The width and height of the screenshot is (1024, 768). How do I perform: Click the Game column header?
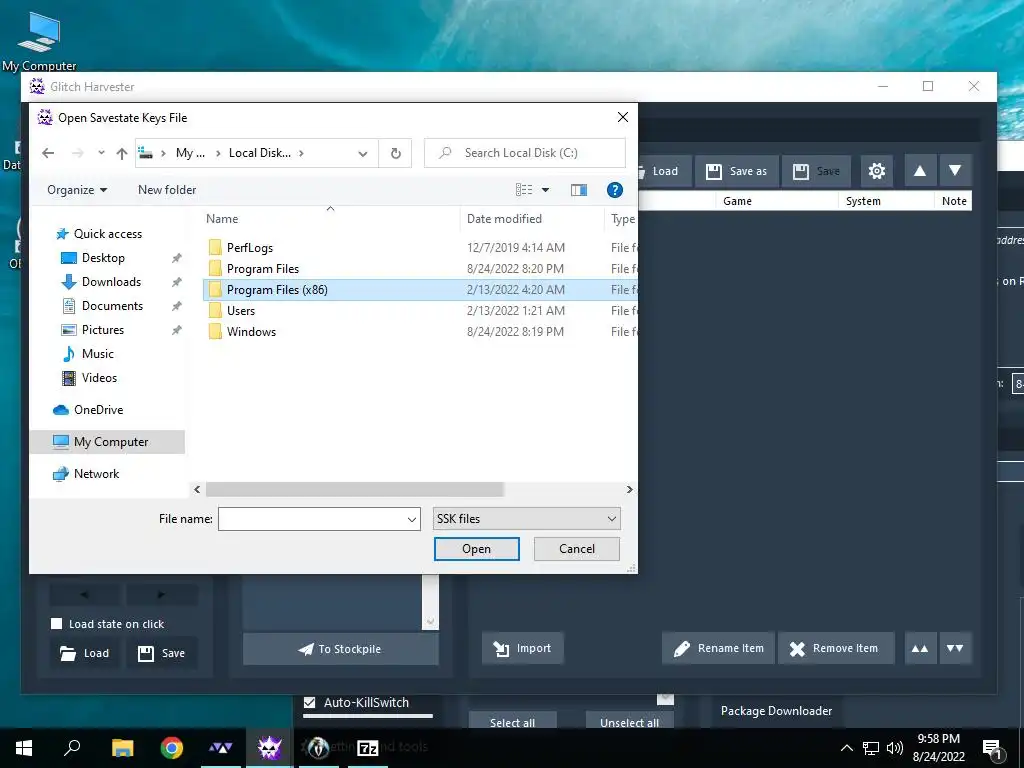737,201
